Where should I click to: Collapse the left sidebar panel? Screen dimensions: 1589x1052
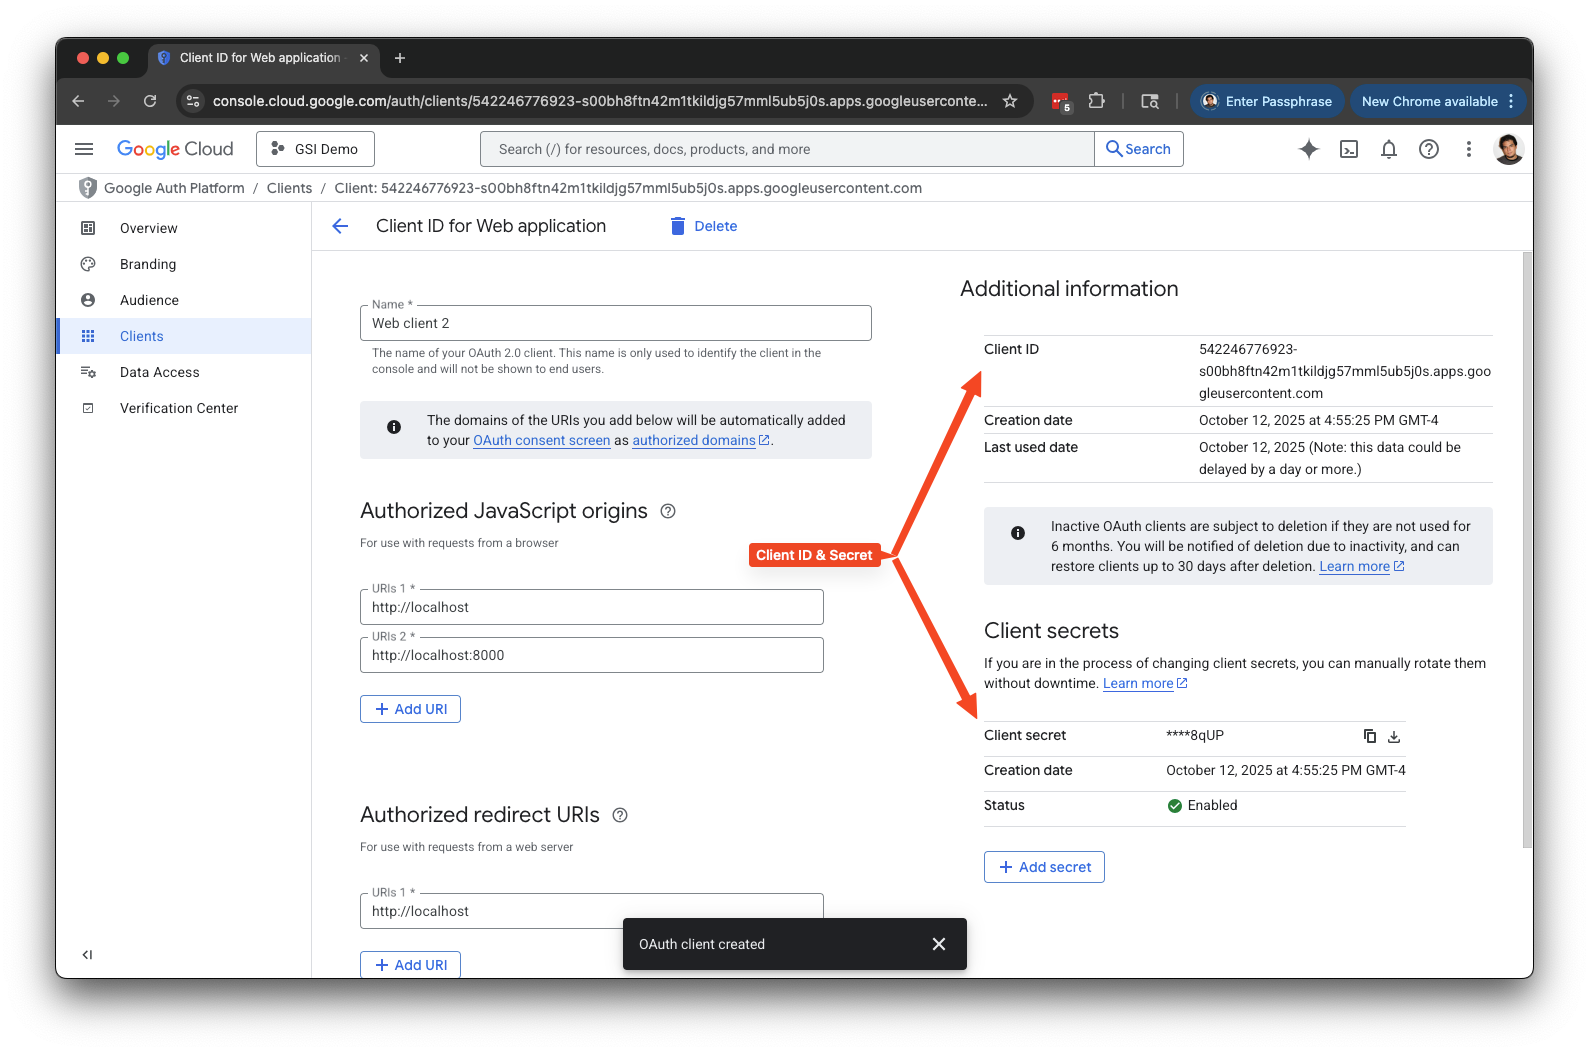pyautogui.click(x=87, y=955)
